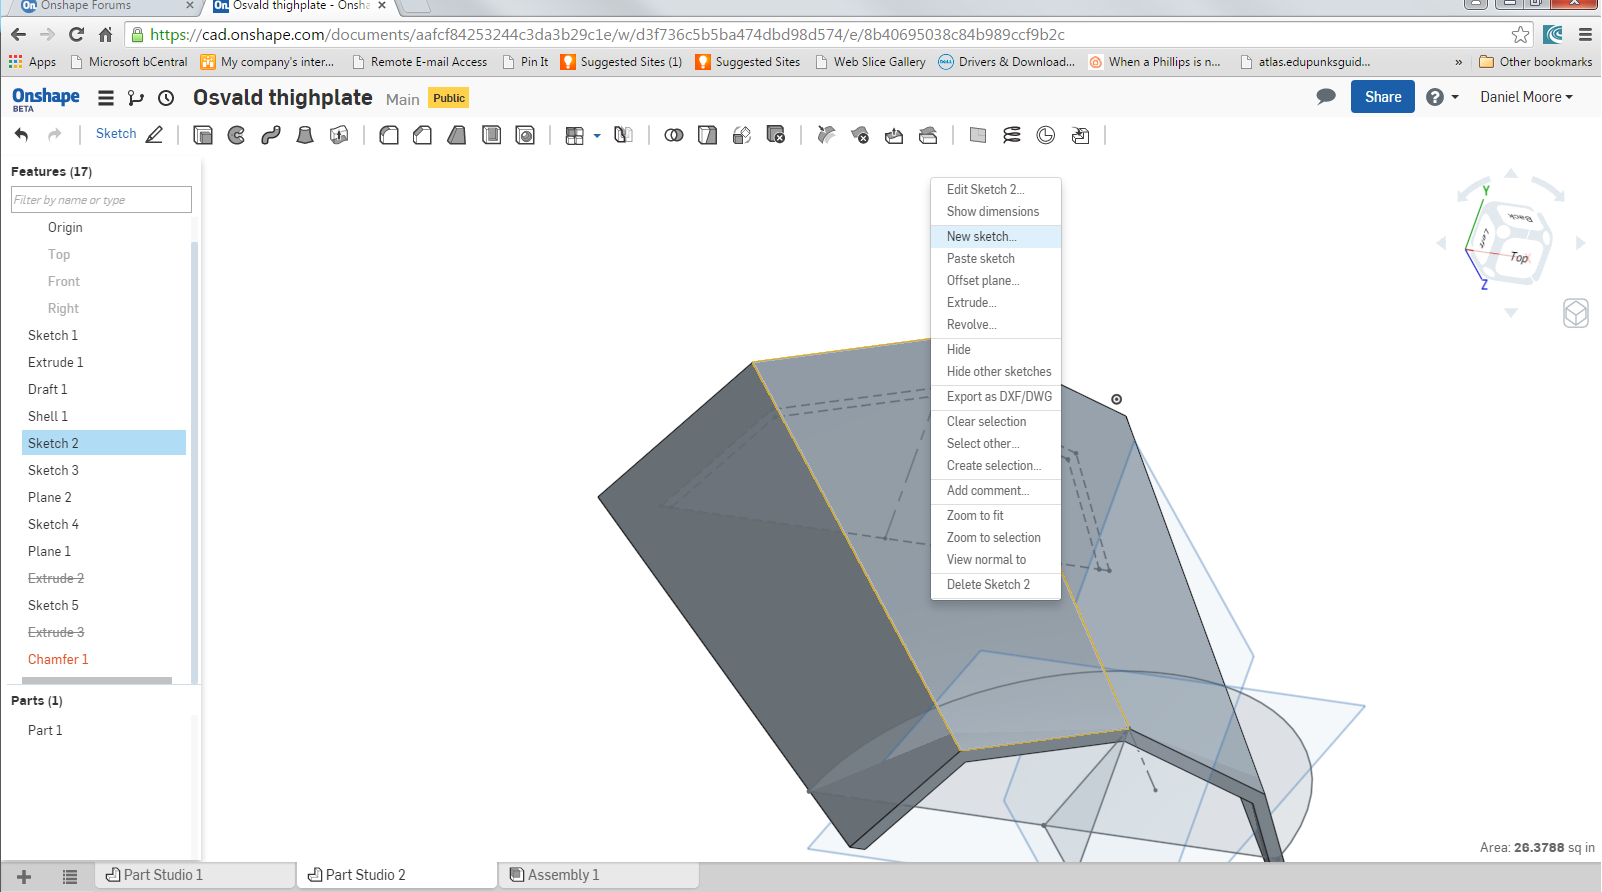Open the hamburger document menu
The image size is (1602, 892).
click(105, 98)
